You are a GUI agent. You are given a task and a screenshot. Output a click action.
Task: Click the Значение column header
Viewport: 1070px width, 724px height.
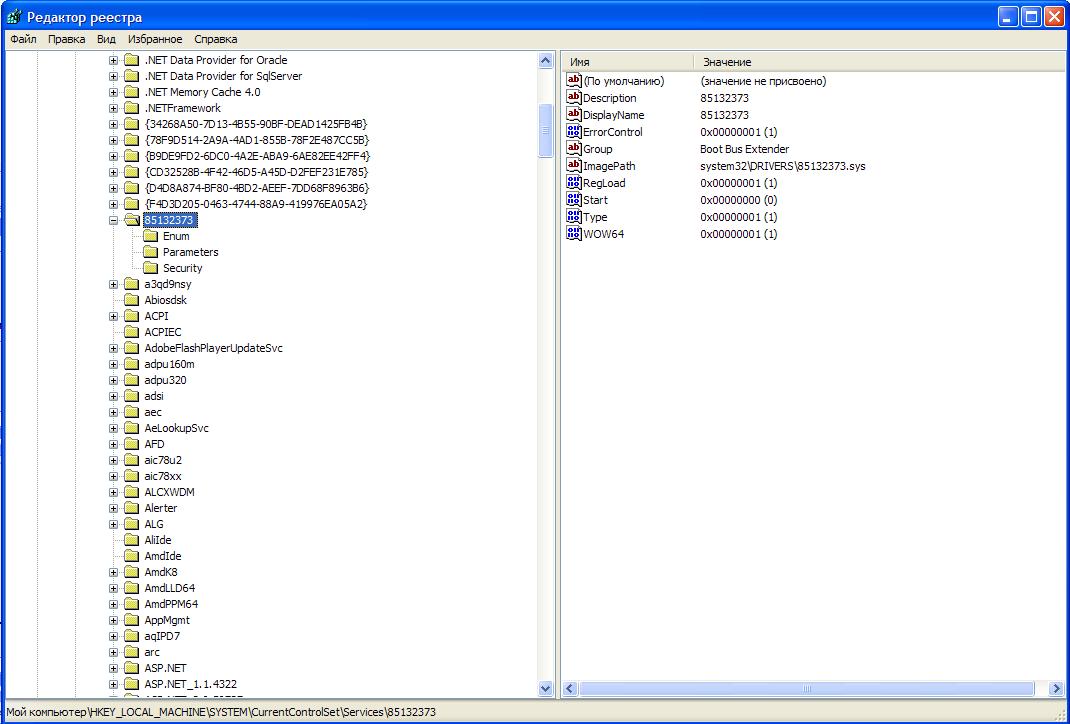pyautogui.click(x=727, y=62)
